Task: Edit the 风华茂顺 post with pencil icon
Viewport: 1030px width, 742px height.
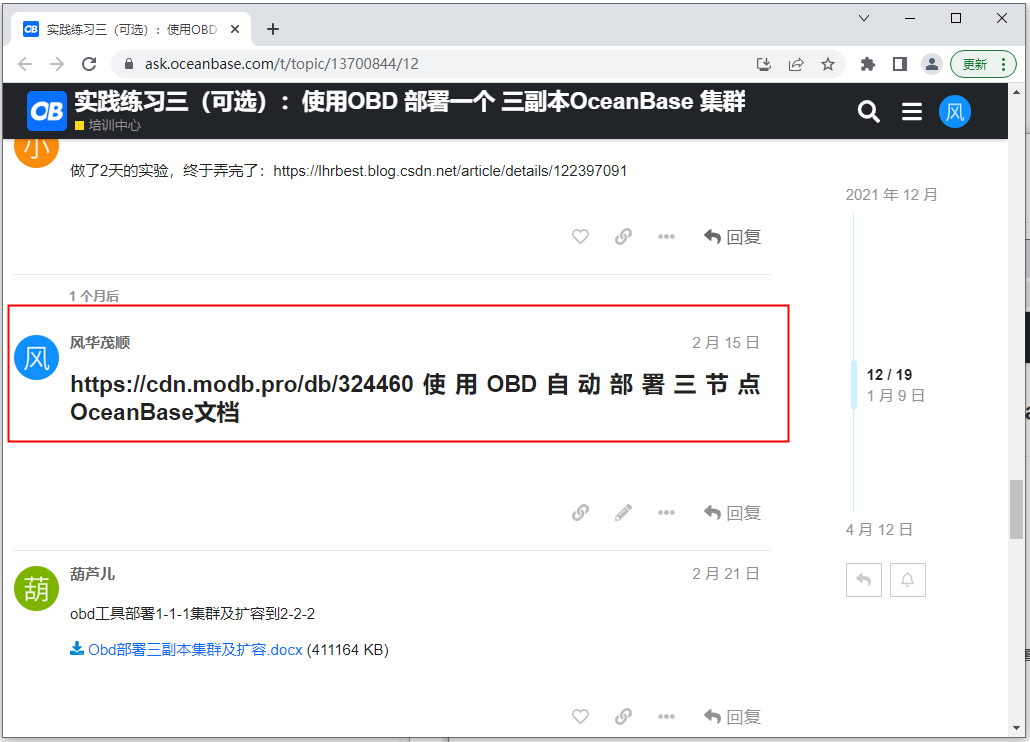Action: [x=623, y=512]
